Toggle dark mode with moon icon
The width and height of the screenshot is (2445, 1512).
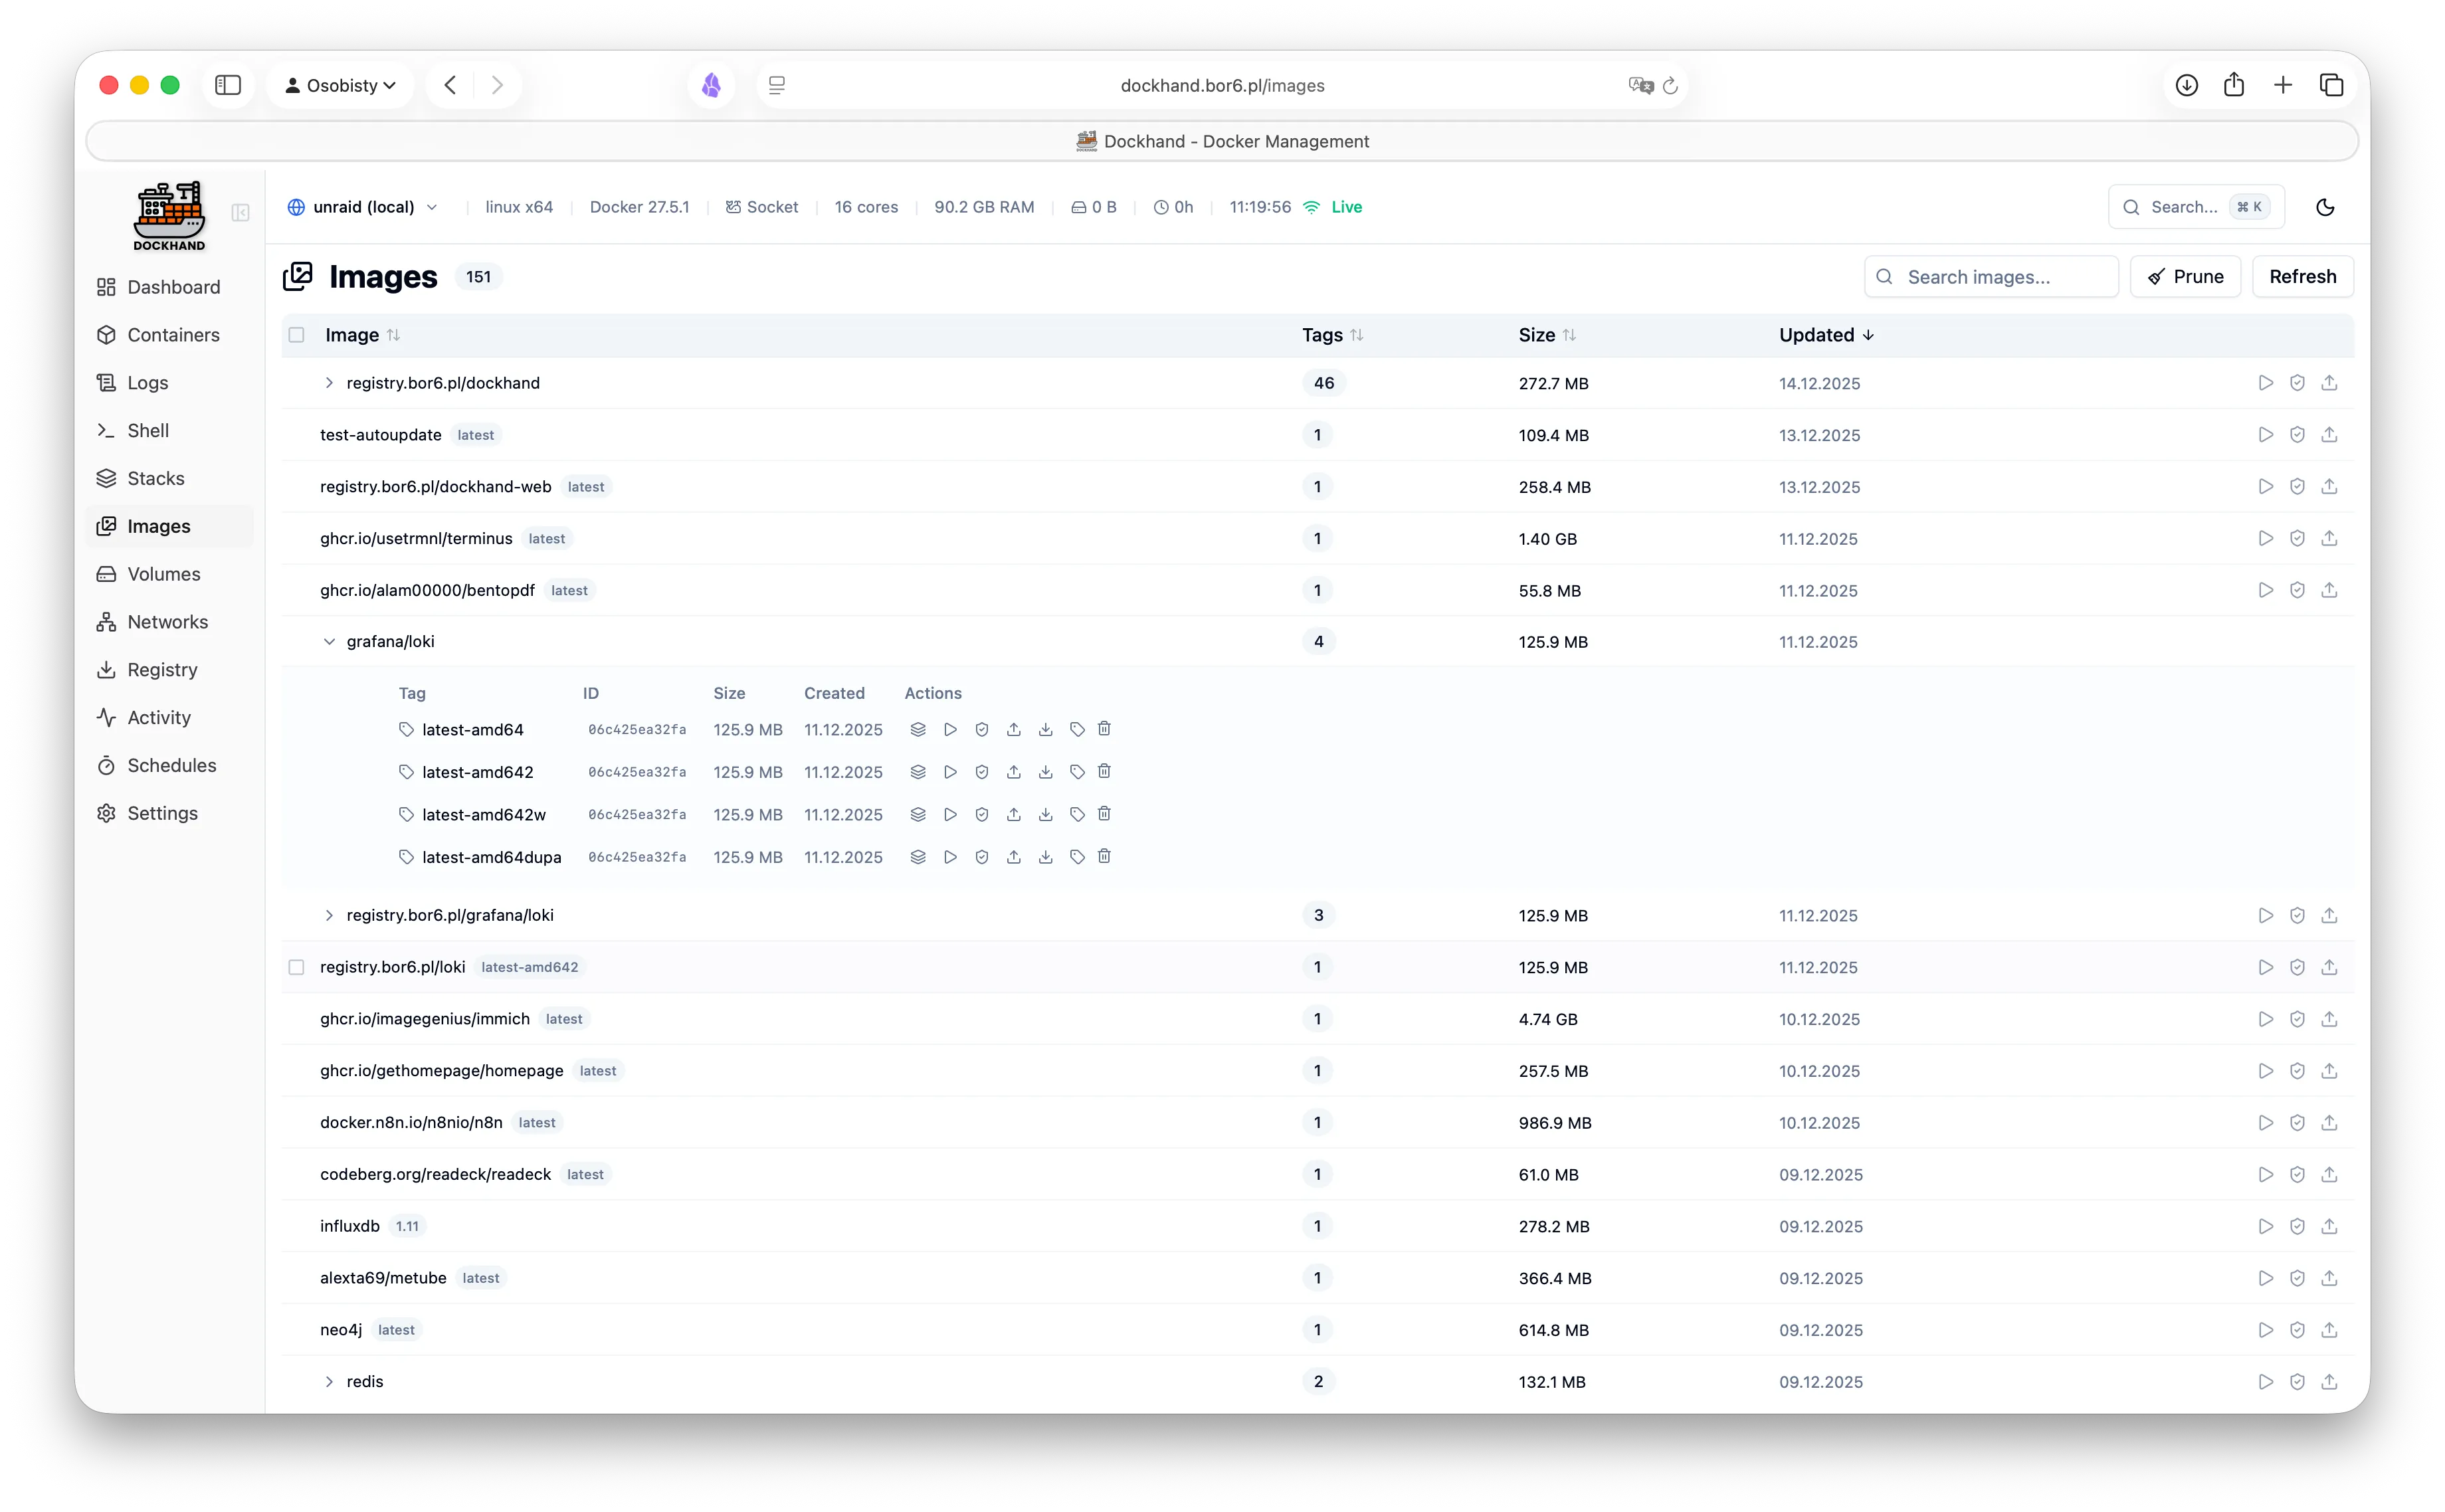[2325, 207]
